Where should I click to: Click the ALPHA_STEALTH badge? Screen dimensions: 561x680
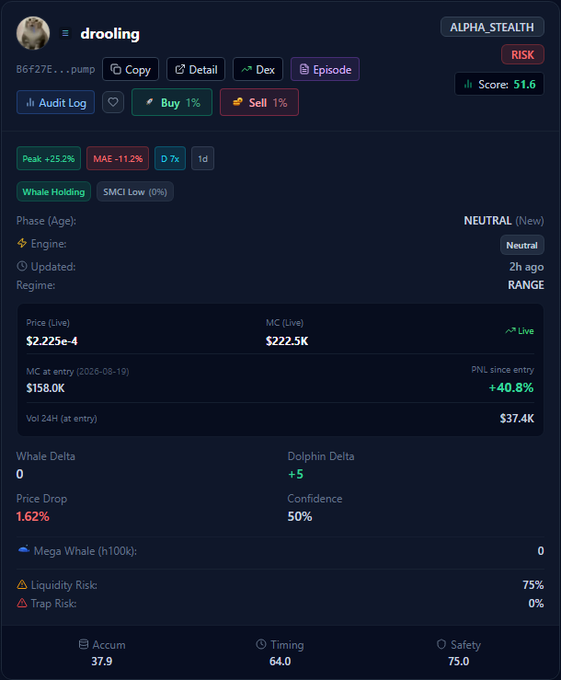pyautogui.click(x=492, y=27)
